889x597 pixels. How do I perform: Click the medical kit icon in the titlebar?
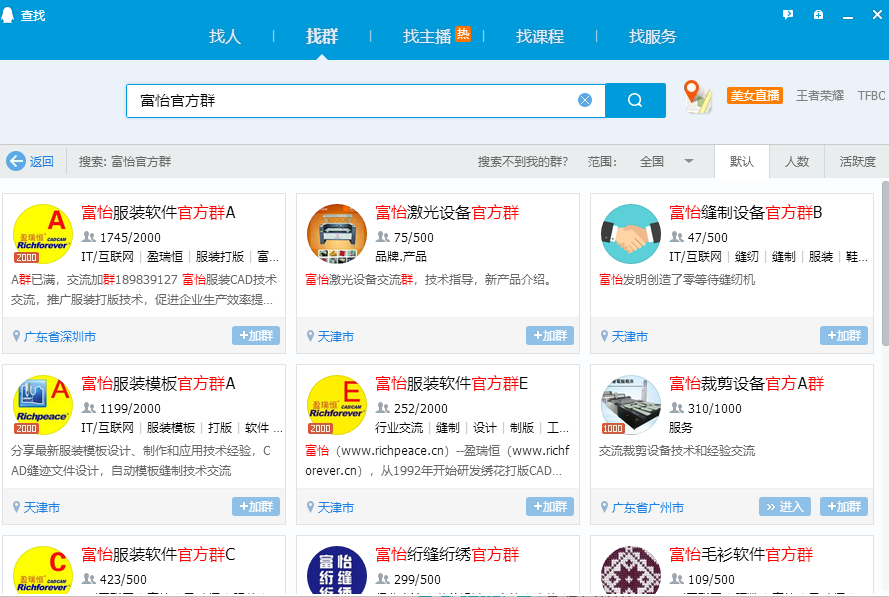point(818,14)
